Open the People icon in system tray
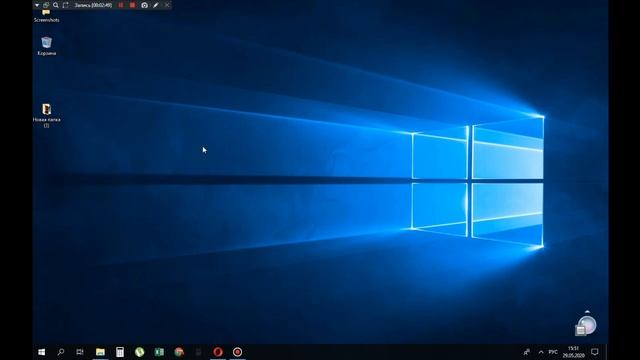640x360 pixels. (527, 352)
